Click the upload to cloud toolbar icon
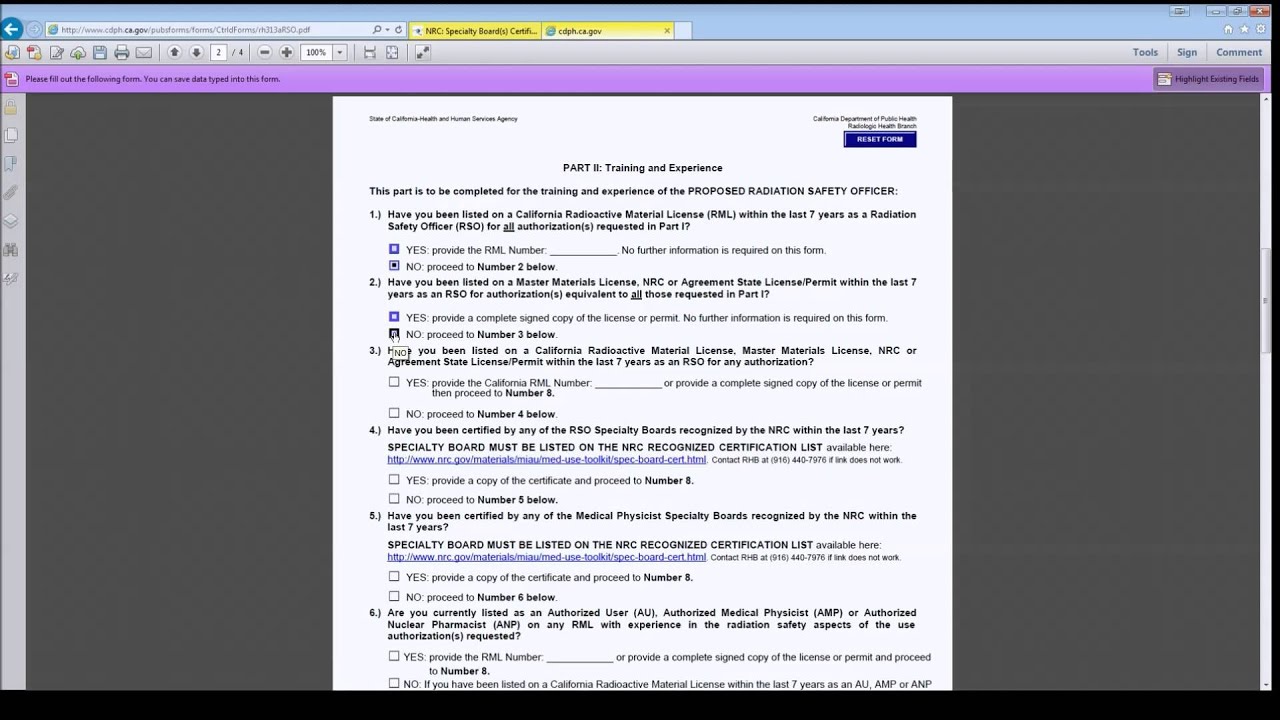This screenshot has height=720, width=1280. click(x=78, y=52)
